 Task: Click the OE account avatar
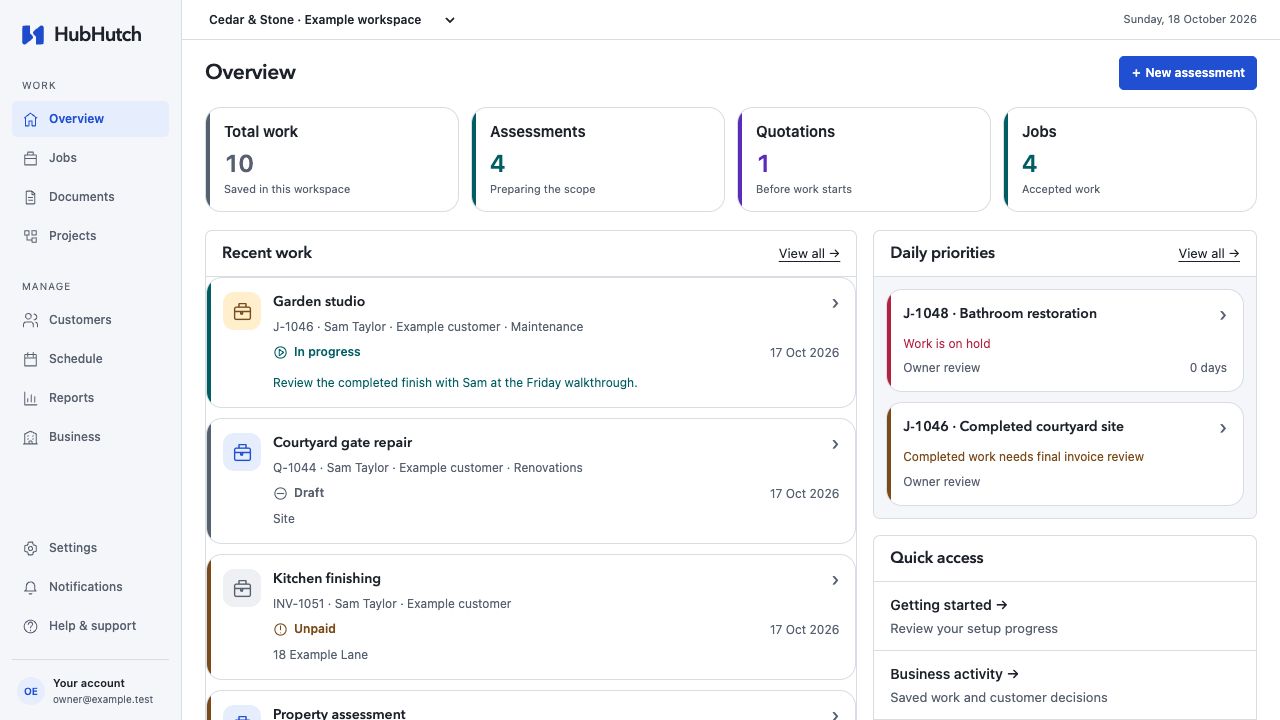click(x=31, y=691)
